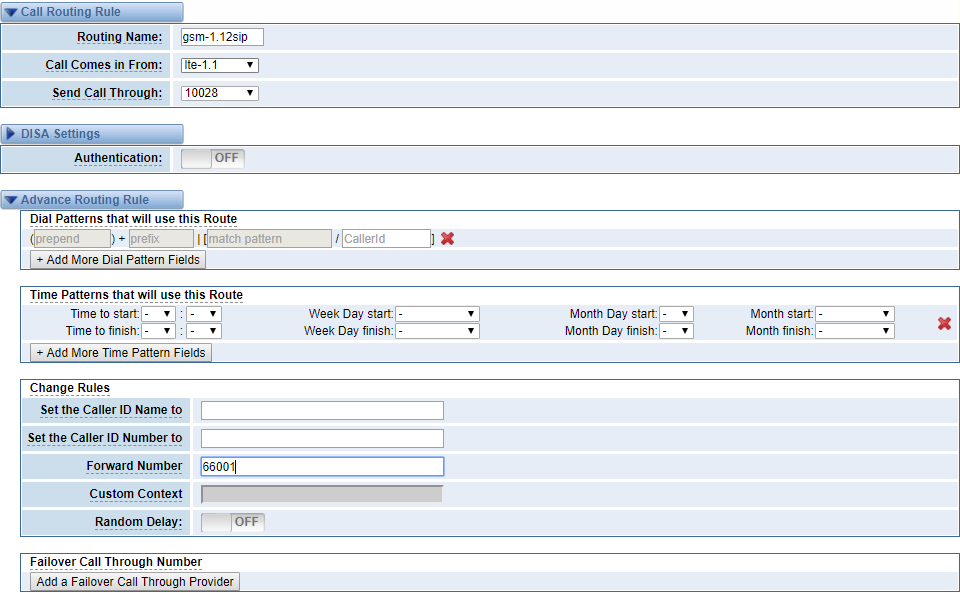Focus the Set the Caller ID Name field
Image resolution: width=960 pixels, height=593 pixels.
pos(322,411)
